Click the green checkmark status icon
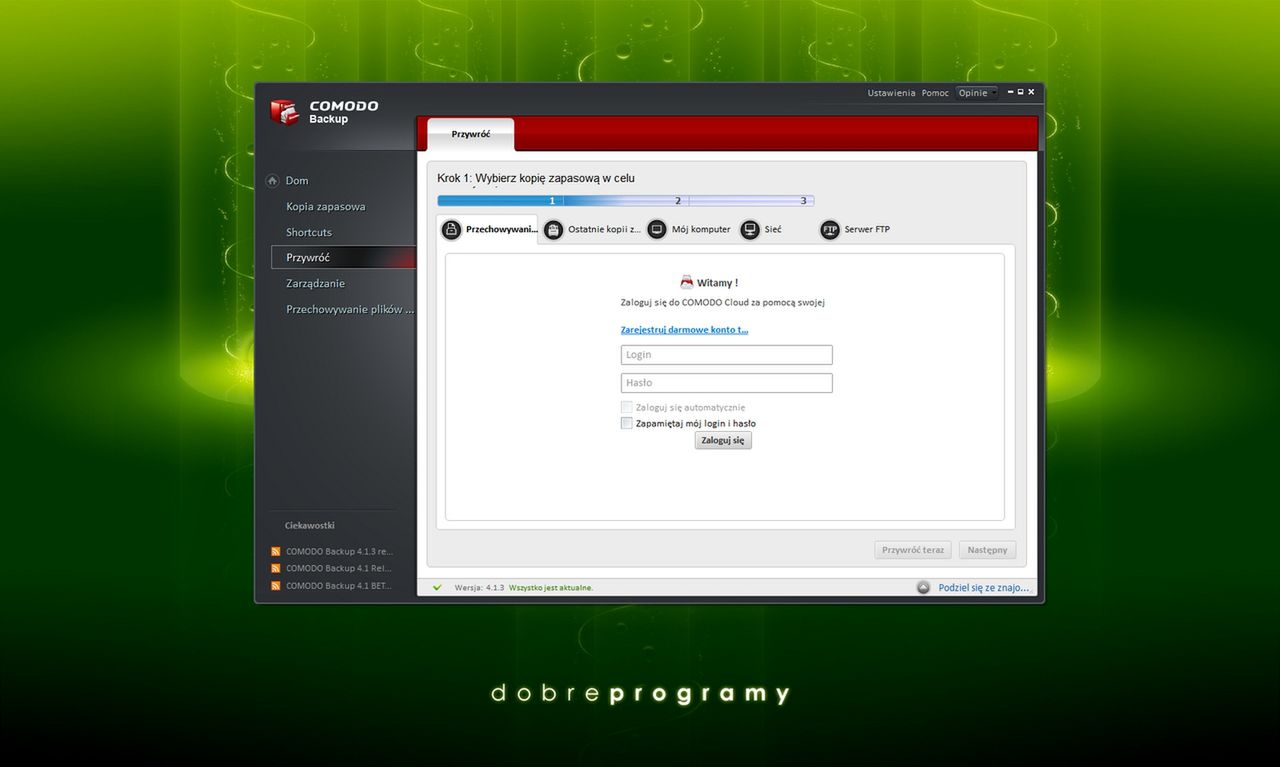This screenshot has height=767, width=1280. click(x=437, y=587)
